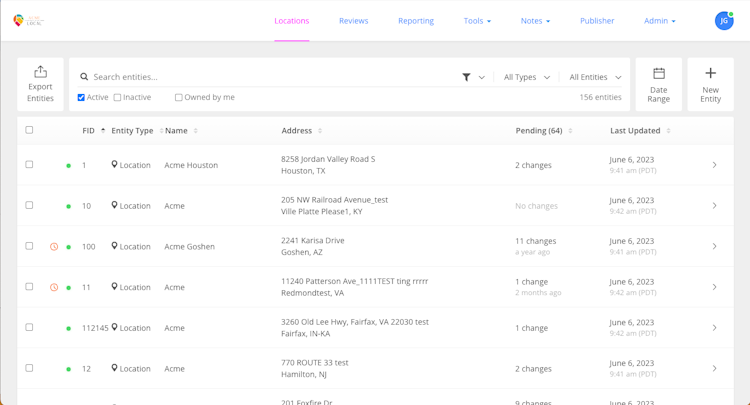This screenshot has width=750, height=405.
Task: Click the Export Entities upload icon
Action: (40, 72)
